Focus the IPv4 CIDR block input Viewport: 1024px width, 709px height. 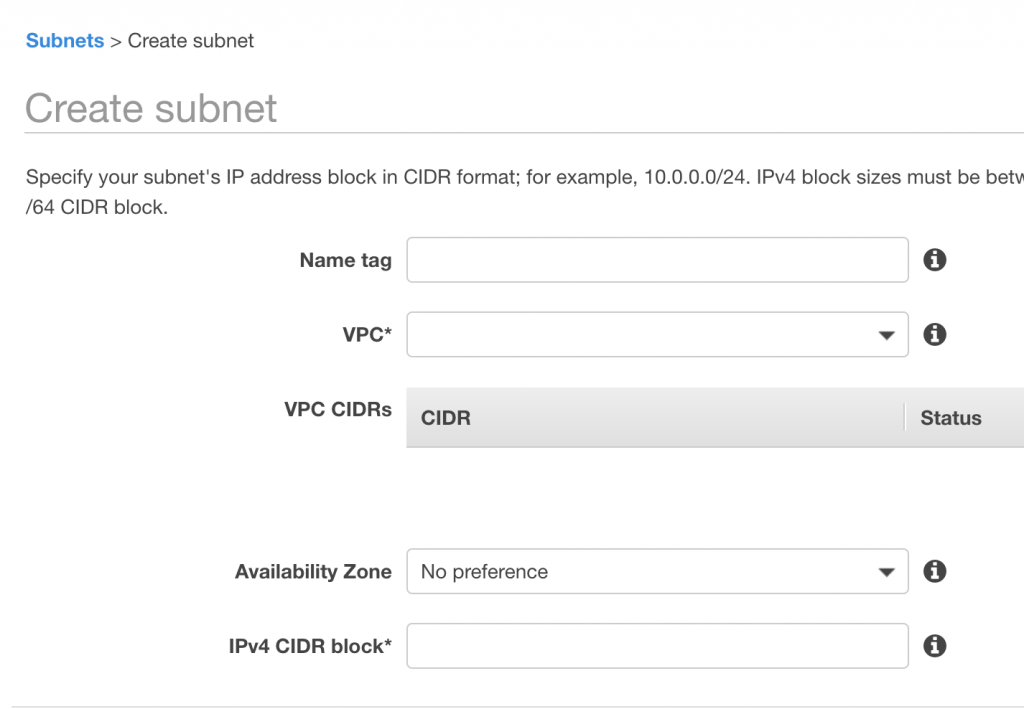[657, 646]
